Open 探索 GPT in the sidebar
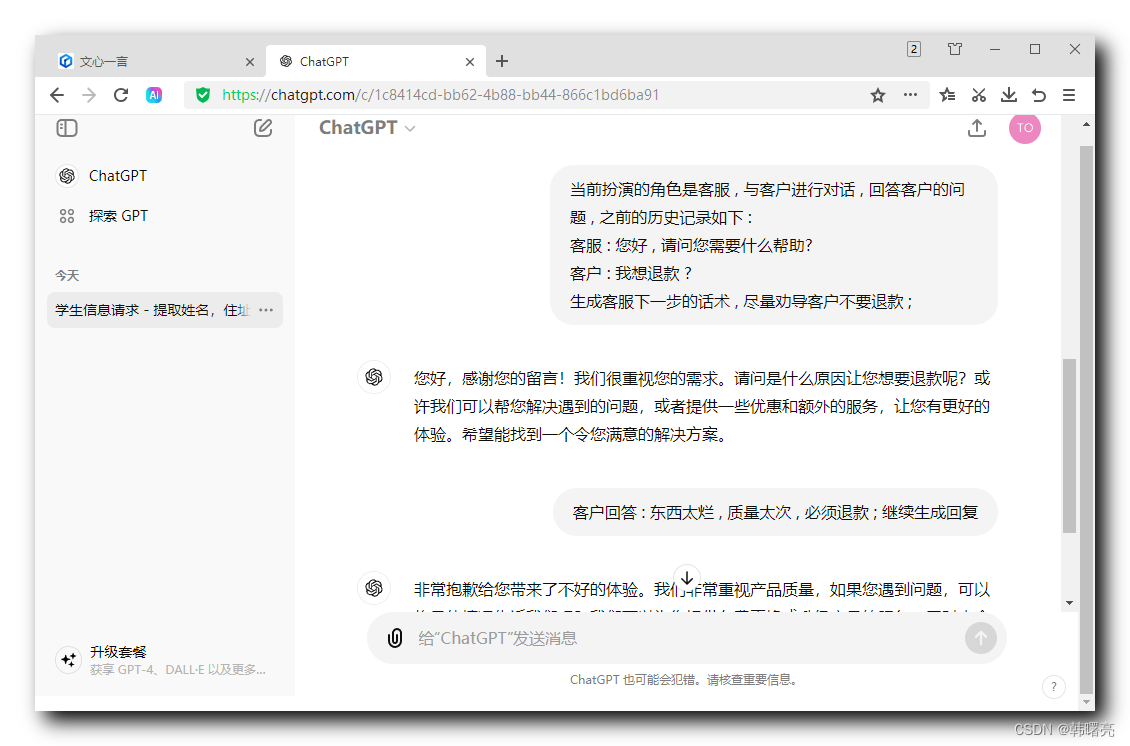 165,216
